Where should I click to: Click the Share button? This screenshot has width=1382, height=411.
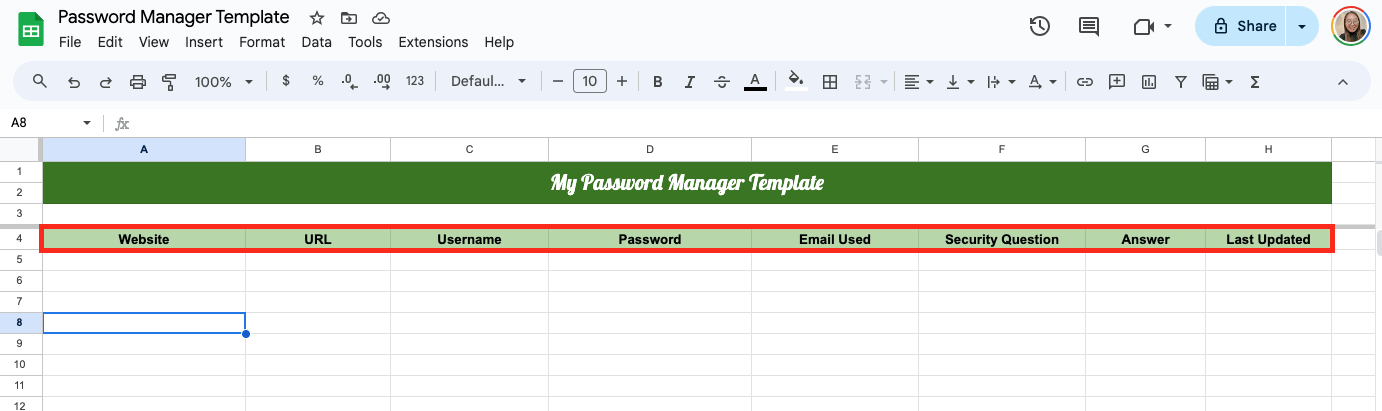(1244, 27)
